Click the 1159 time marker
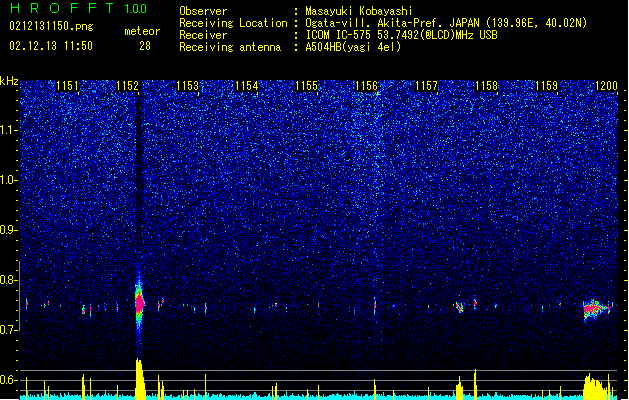629x400 pixels. click(x=546, y=86)
